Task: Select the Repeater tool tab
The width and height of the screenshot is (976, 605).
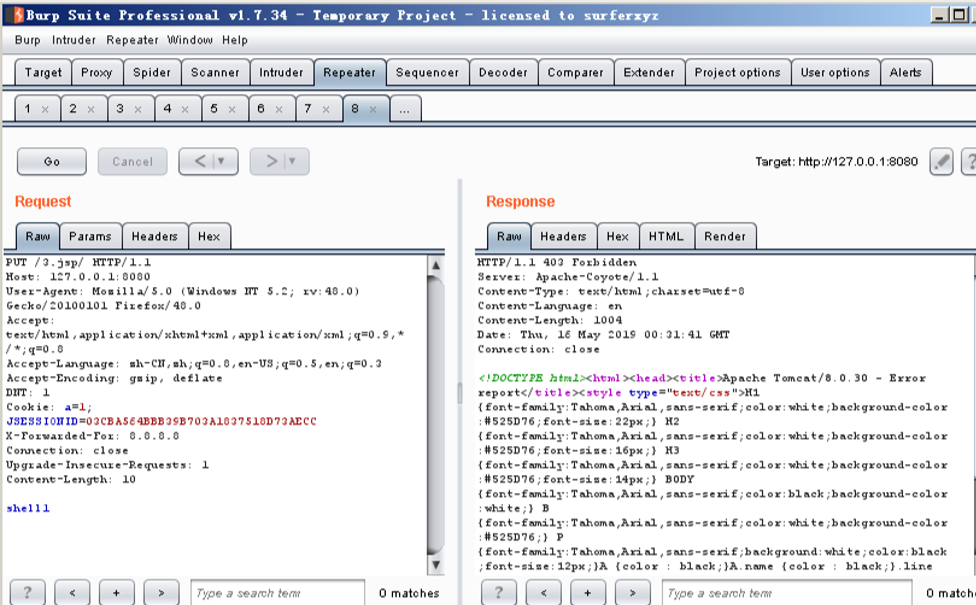Action: (349, 72)
